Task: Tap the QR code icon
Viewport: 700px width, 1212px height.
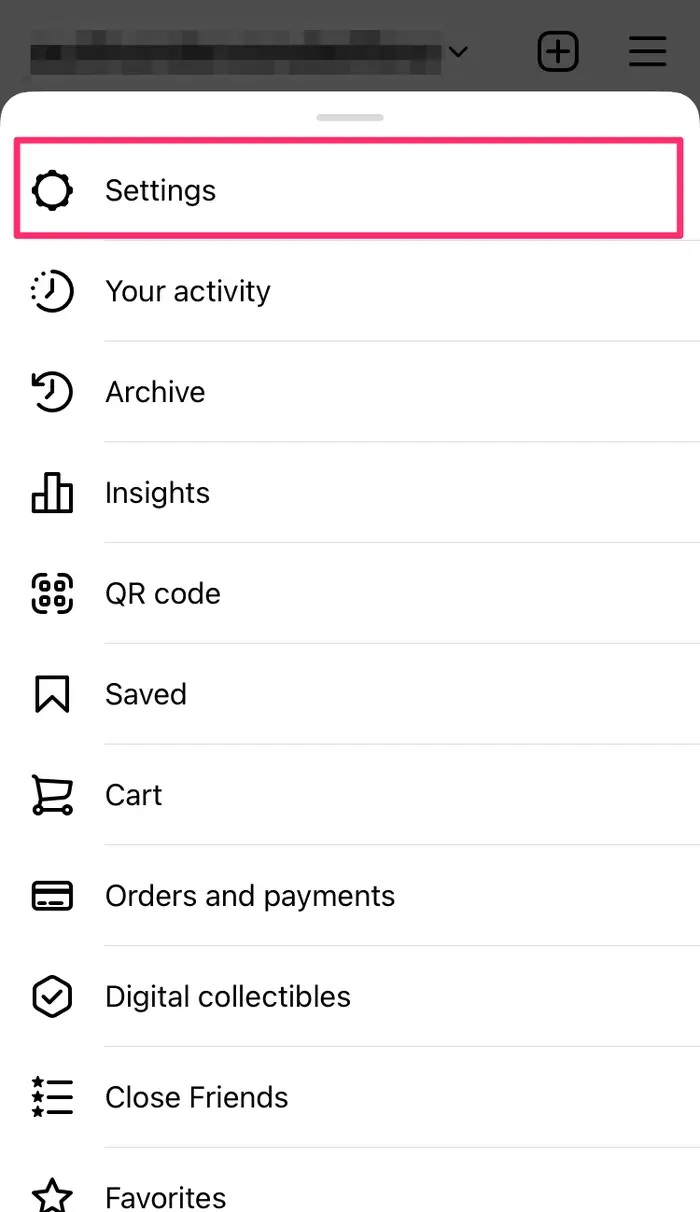Action: 52,594
